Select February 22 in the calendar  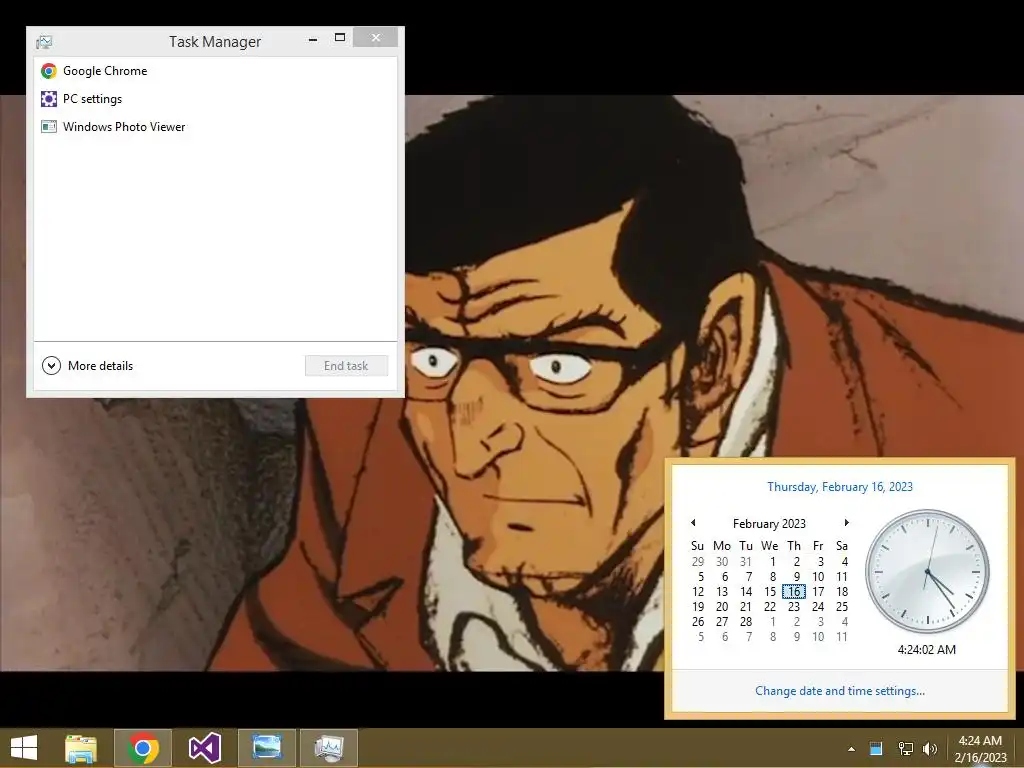click(770, 607)
